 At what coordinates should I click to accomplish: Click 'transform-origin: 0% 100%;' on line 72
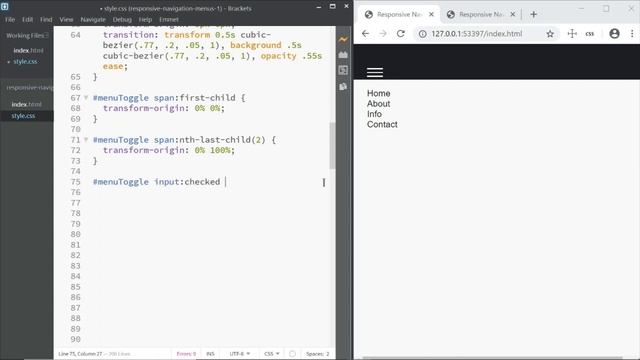[x=169, y=150]
